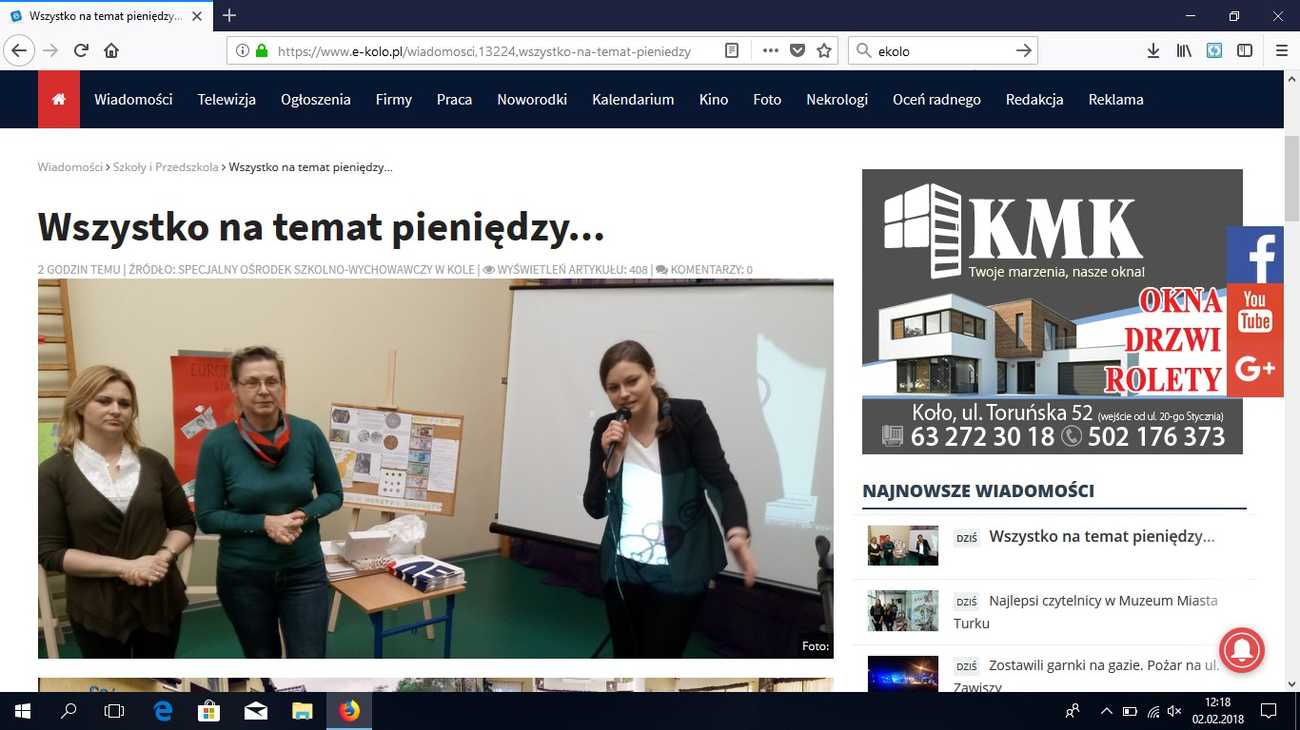Bookmark this page with star icon
Image resolution: width=1300 pixels, height=730 pixels.
coord(824,50)
